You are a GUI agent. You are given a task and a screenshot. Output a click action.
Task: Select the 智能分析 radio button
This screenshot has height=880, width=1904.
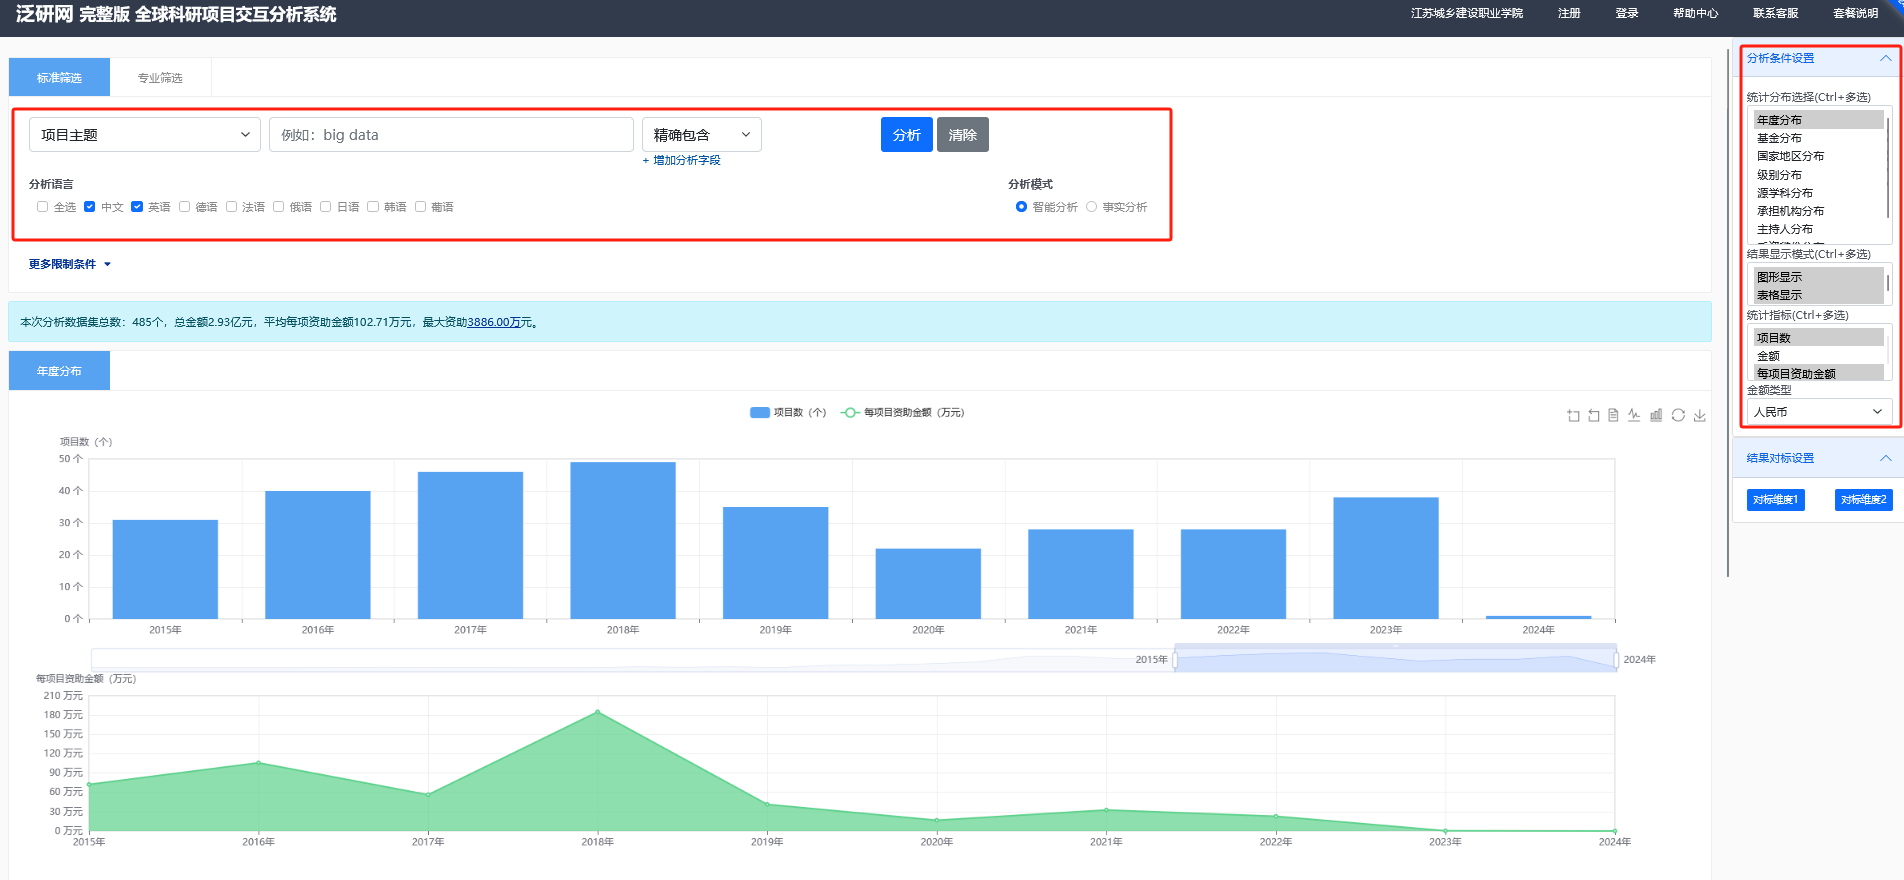click(1021, 207)
